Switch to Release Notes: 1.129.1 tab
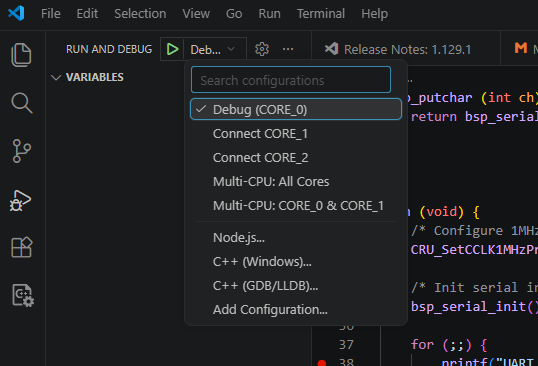 point(406,49)
